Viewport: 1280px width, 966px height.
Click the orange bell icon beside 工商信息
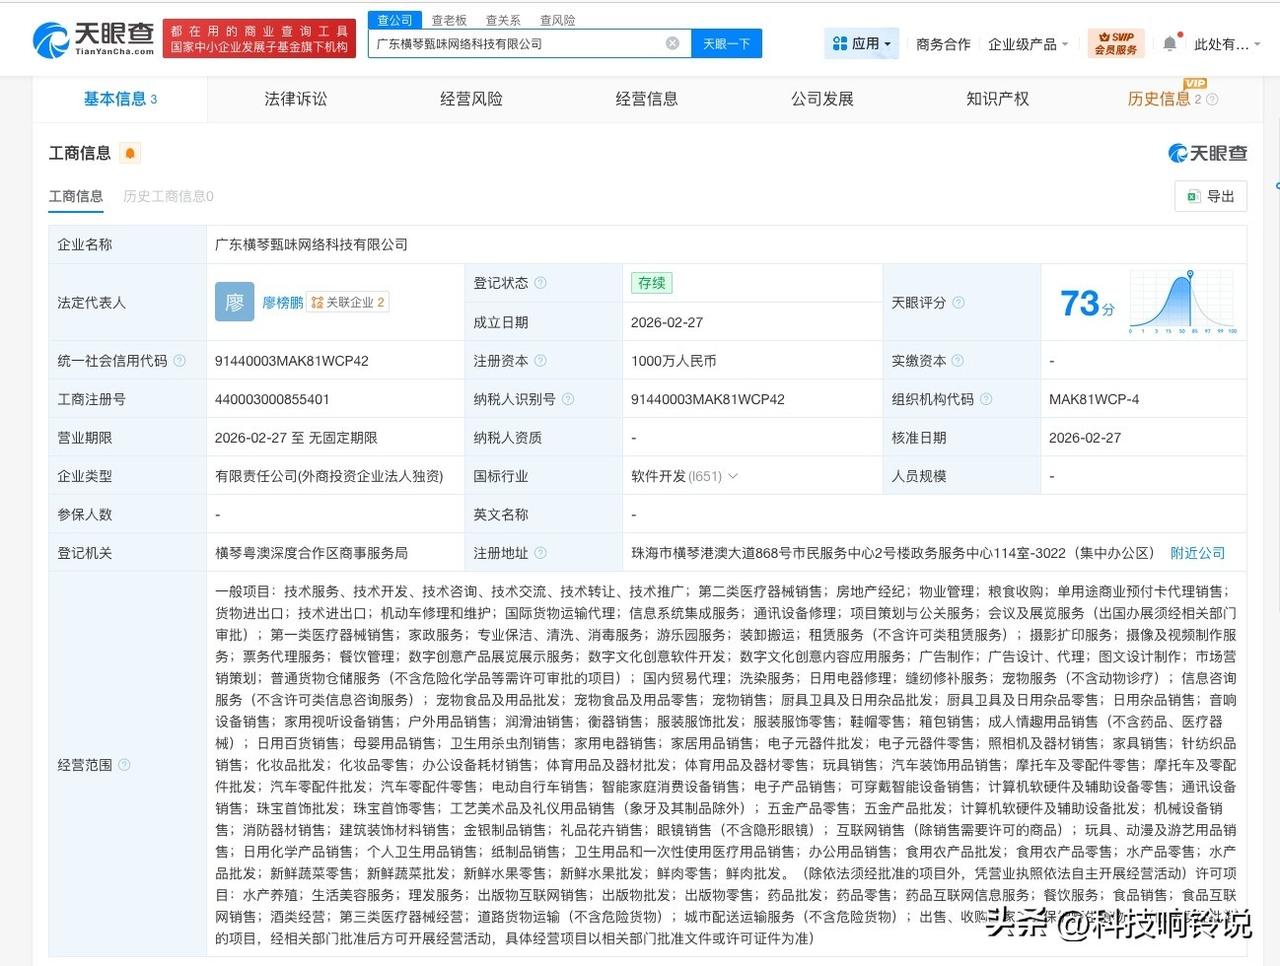pyautogui.click(x=130, y=152)
